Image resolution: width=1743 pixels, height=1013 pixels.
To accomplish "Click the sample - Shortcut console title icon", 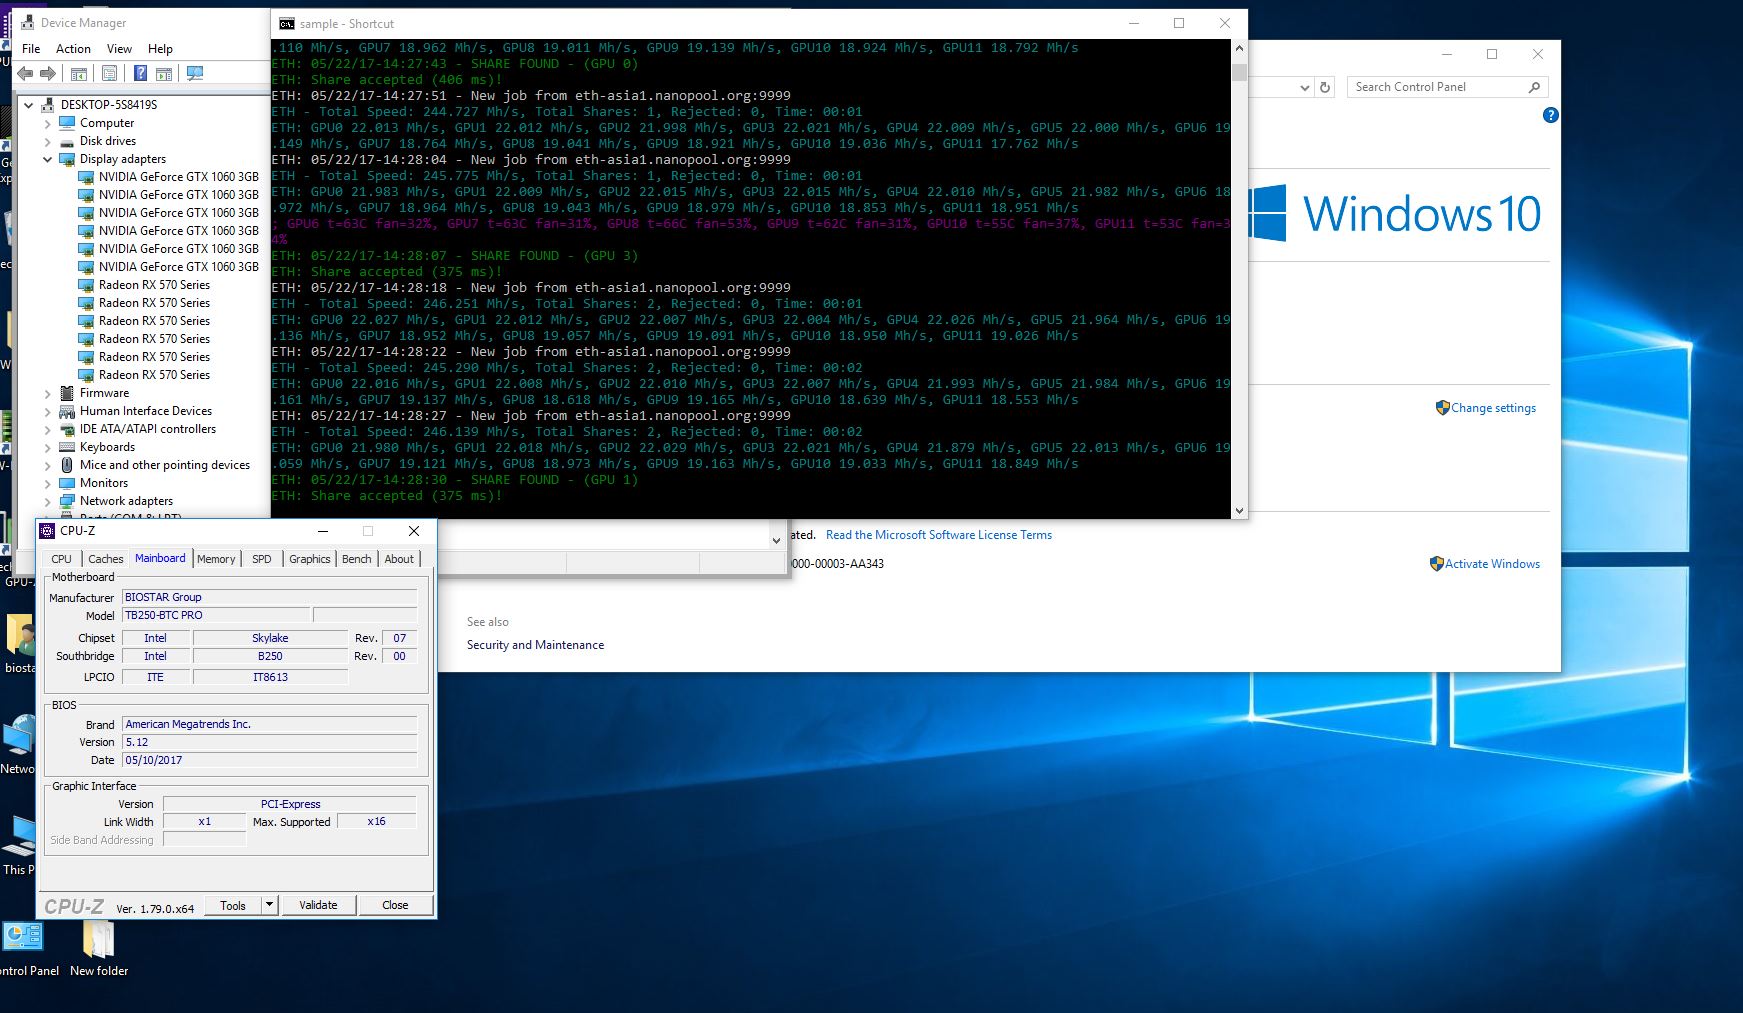I will click(287, 23).
